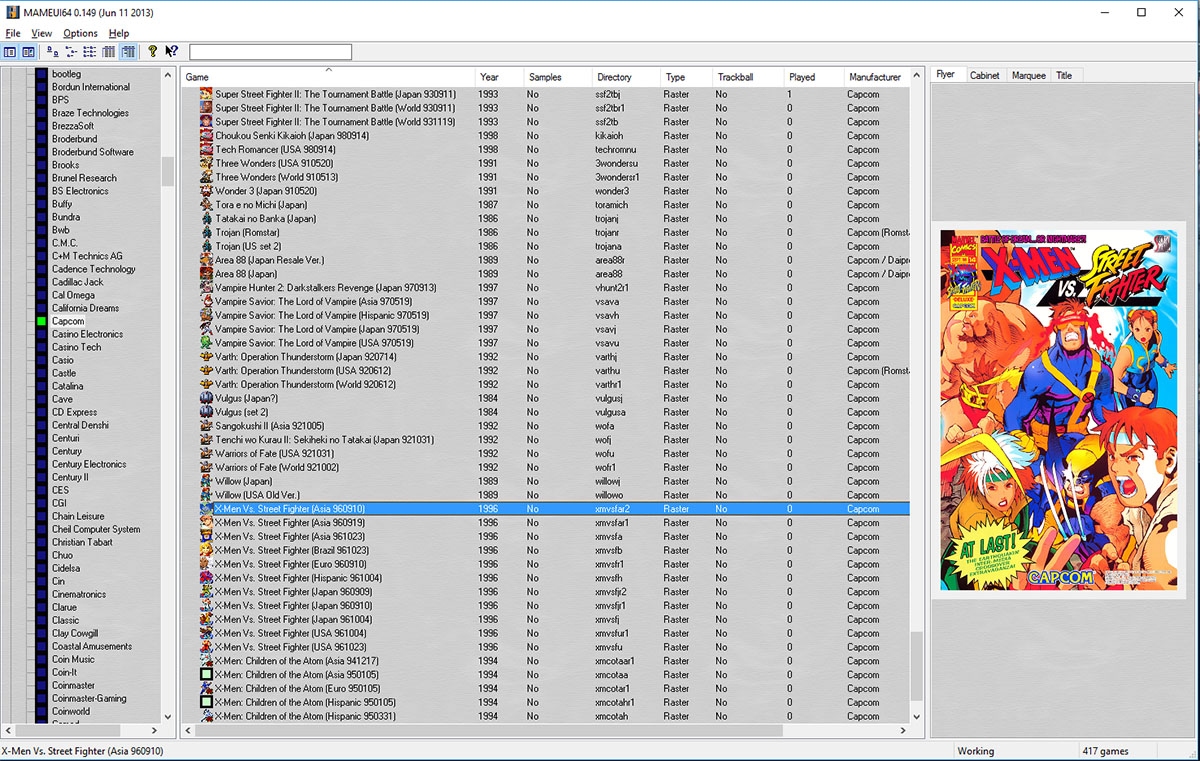
Task: Sort by the Played column header
Action: click(x=813, y=77)
